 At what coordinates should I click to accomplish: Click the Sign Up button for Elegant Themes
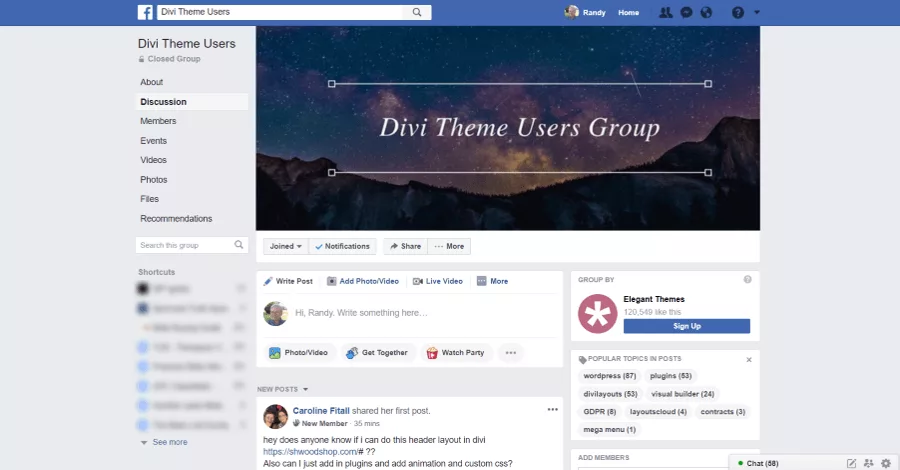tap(686, 326)
